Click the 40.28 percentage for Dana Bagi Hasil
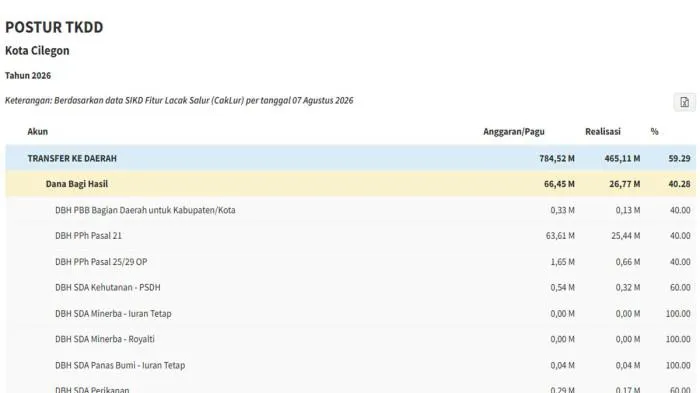The width and height of the screenshot is (700, 393). 679,184
